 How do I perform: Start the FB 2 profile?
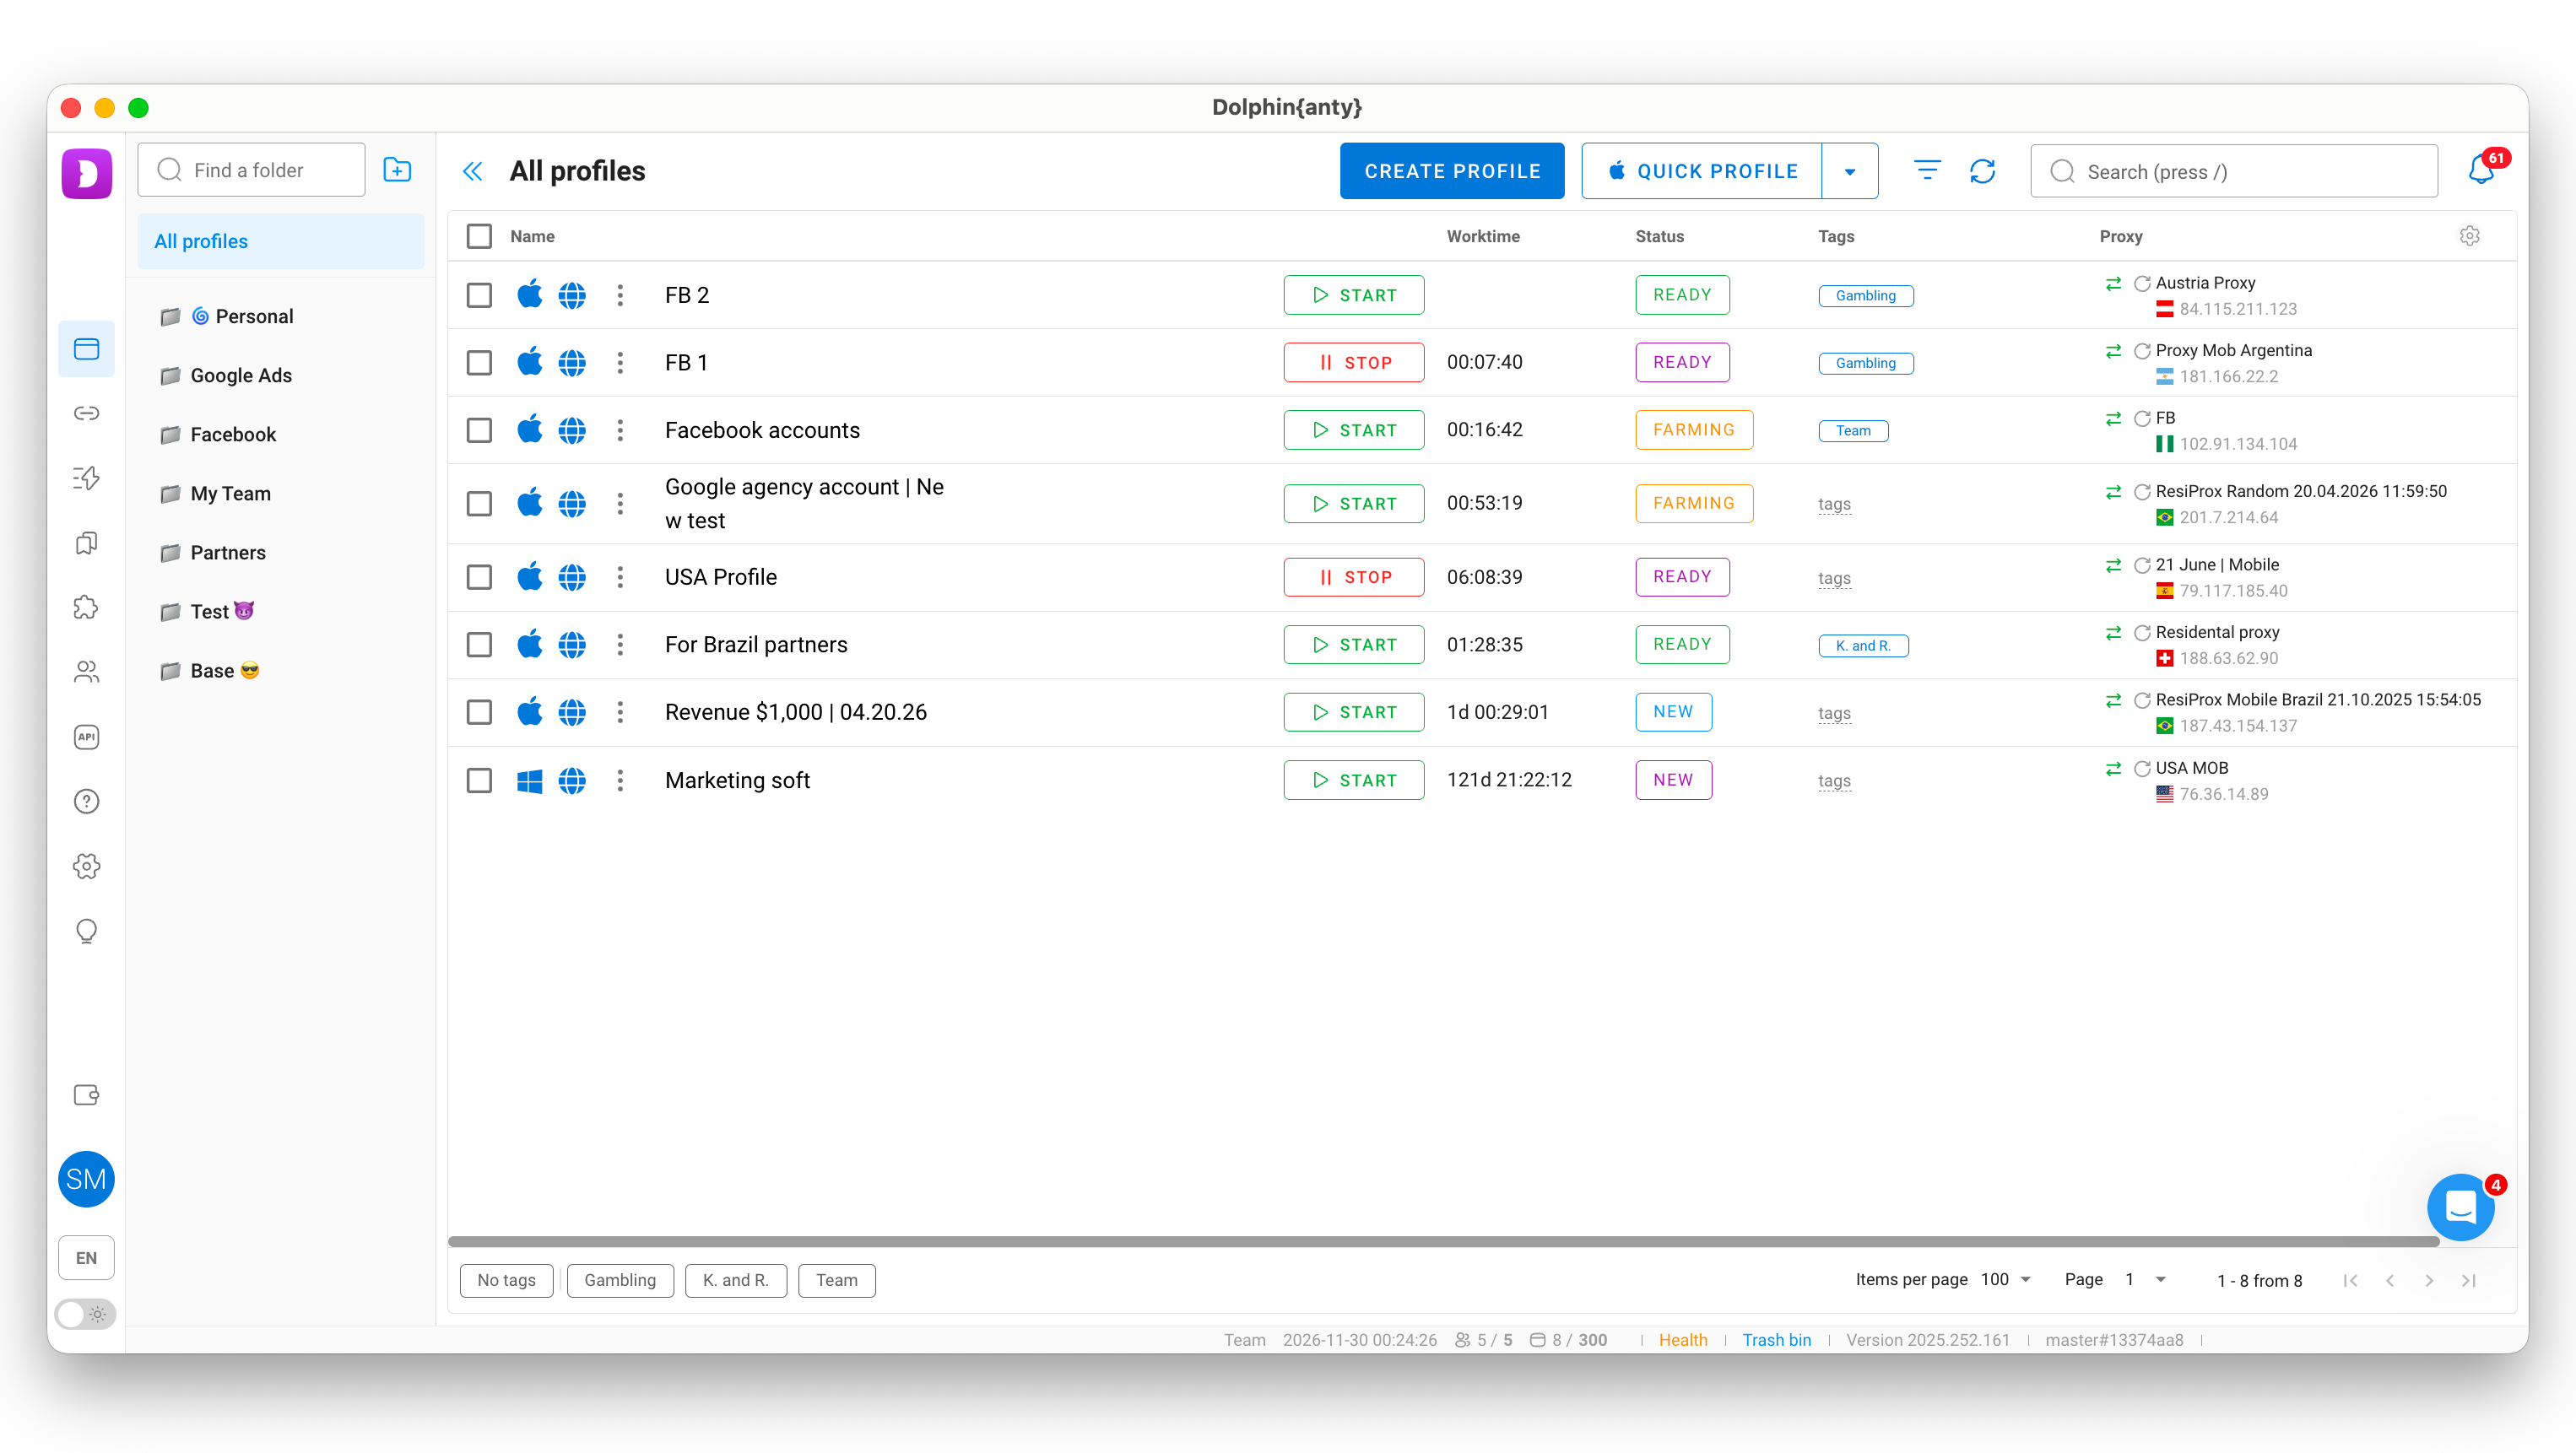pyautogui.click(x=1354, y=295)
